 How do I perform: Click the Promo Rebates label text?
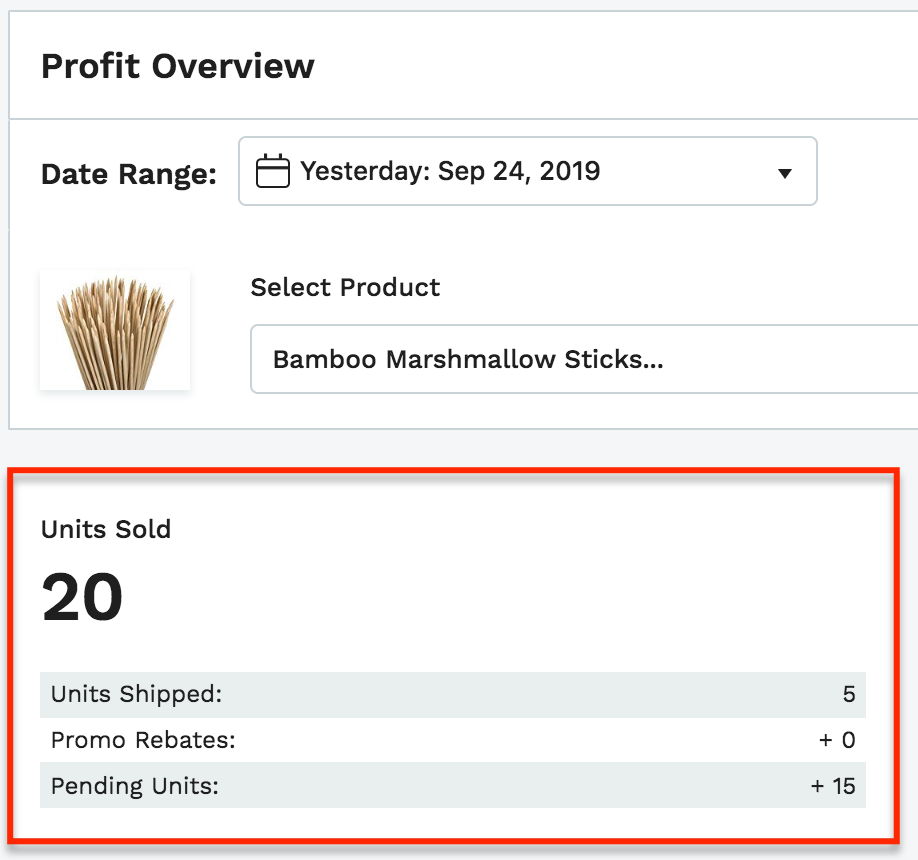143,740
